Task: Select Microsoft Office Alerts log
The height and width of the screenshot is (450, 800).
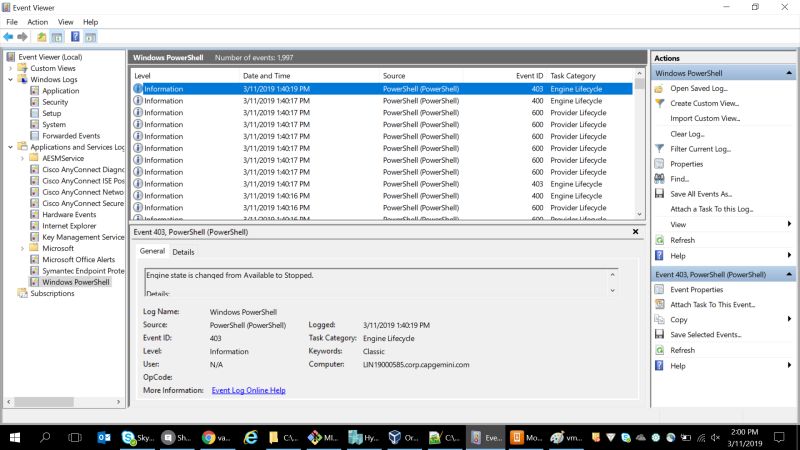Action: click(78, 260)
